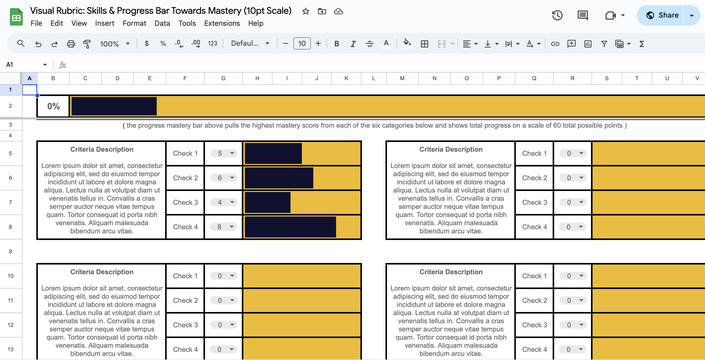Star this spreadsheet document

pyautogui.click(x=306, y=11)
